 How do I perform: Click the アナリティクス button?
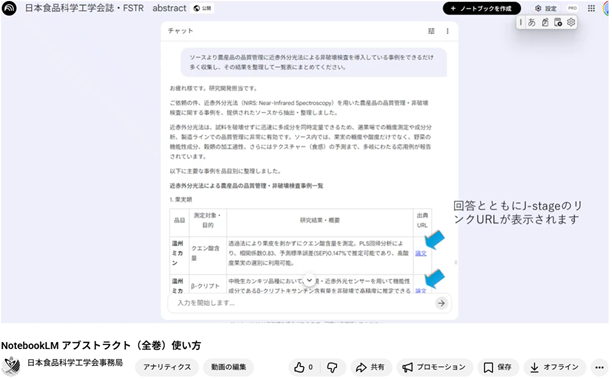coord(167,367)
